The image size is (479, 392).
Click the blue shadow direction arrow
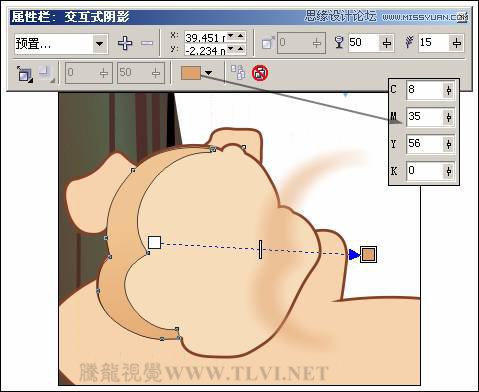coord(354,255)
